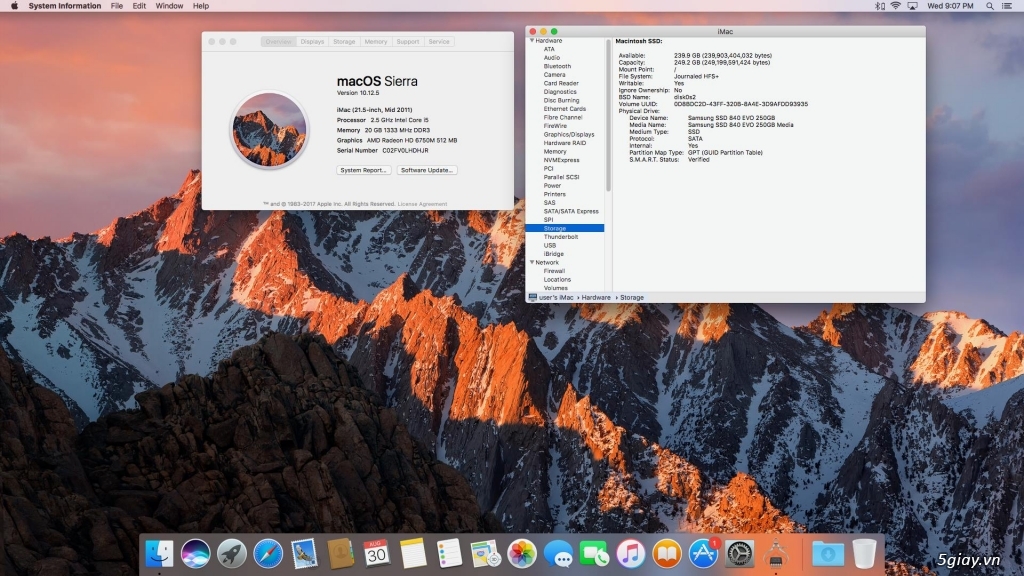1024x576 pixels.
Task: Open iBooks orange book icon
Action: coord(667,554)
